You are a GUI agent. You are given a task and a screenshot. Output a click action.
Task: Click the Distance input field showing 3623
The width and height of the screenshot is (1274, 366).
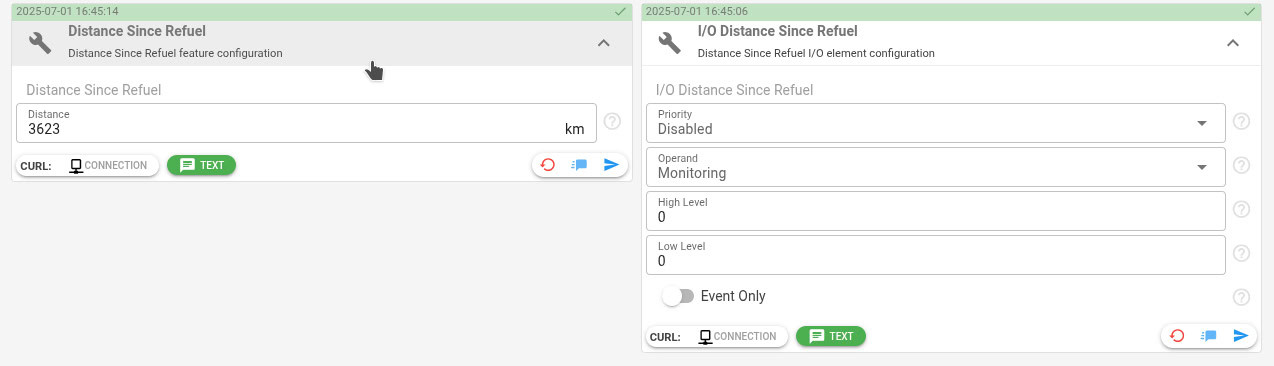306,122
